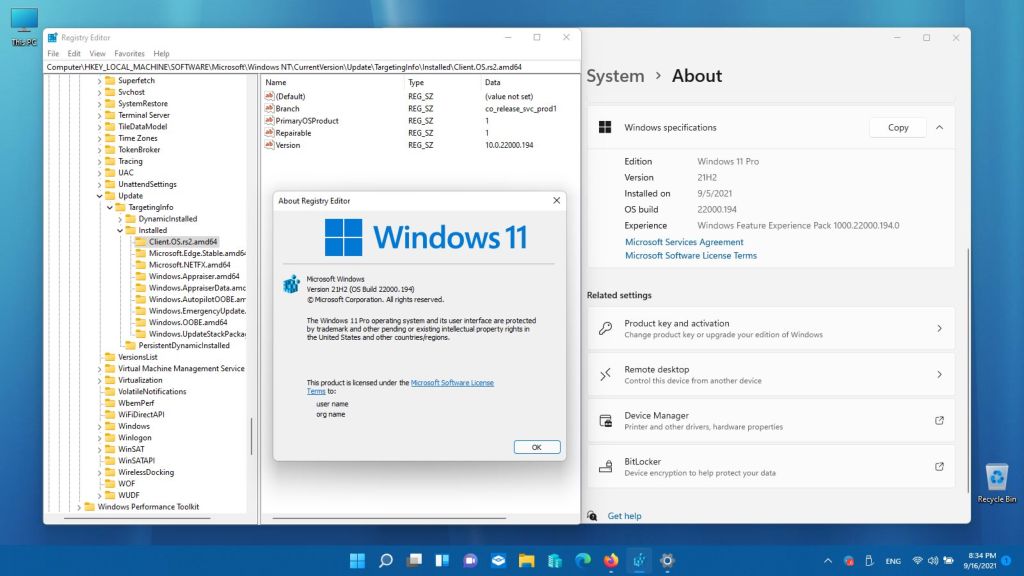Image resolution: width=1024 pixels, height=576 pixels.
Task: Launch Microsoft Edge from the taskbar
Action: point(583,561)
